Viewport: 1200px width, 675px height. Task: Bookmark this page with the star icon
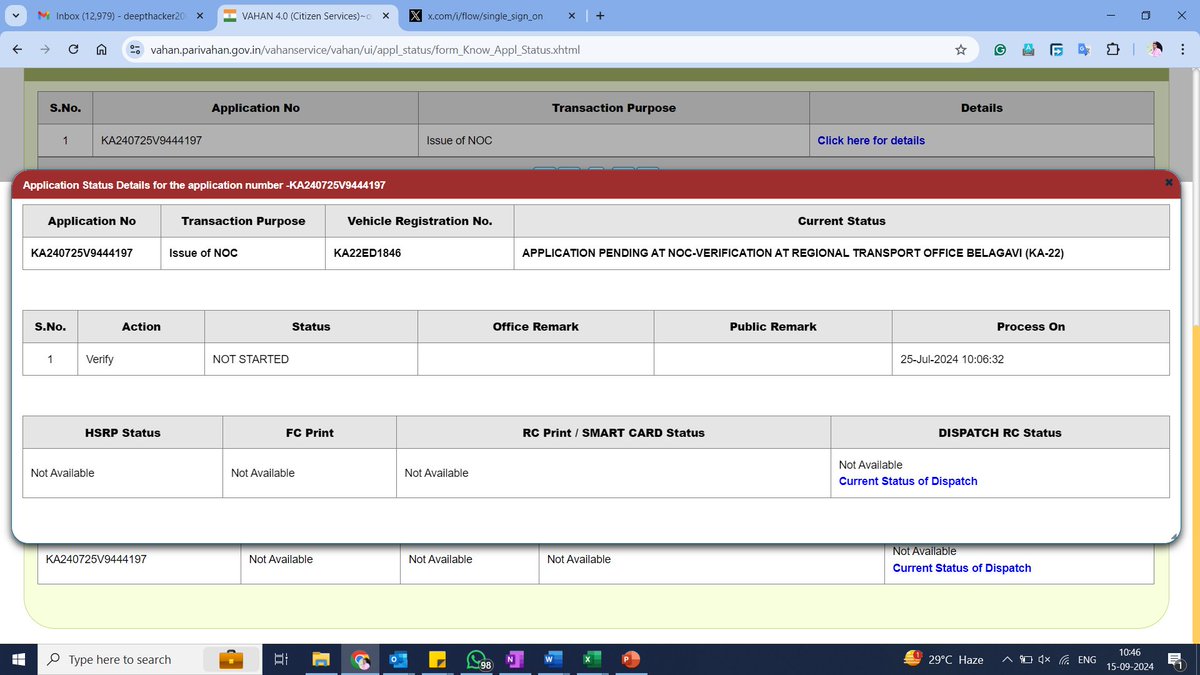click(960, 49)
